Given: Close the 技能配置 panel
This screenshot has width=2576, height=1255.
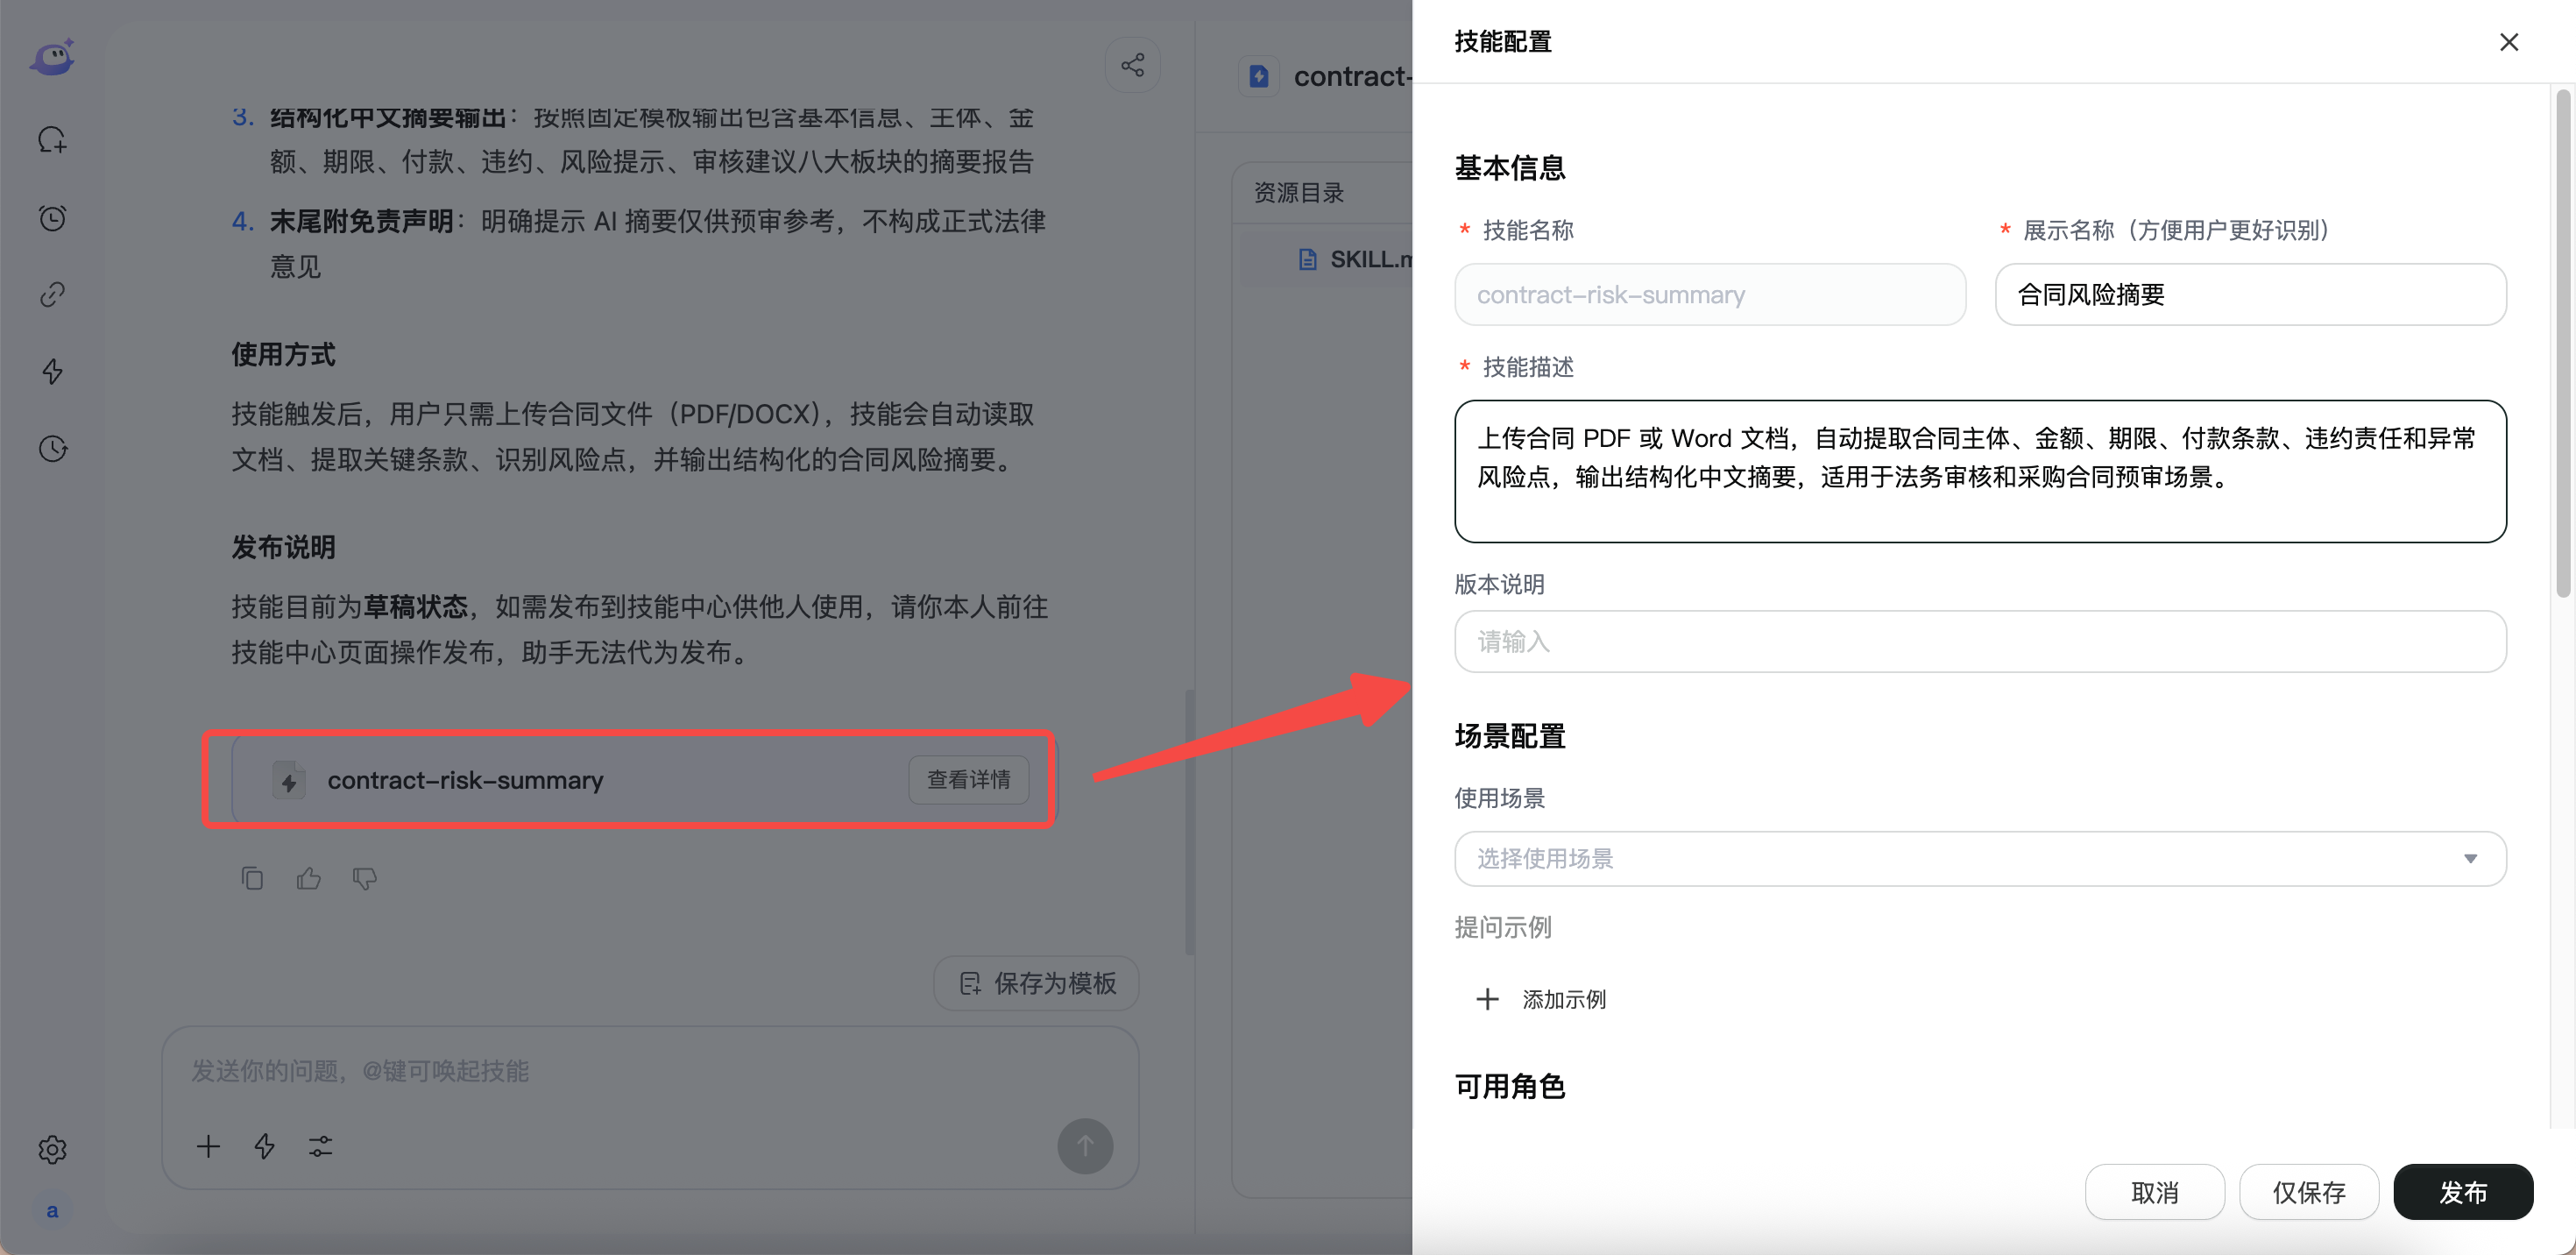Looking at the screenshot, I should tap(2508, 42).
